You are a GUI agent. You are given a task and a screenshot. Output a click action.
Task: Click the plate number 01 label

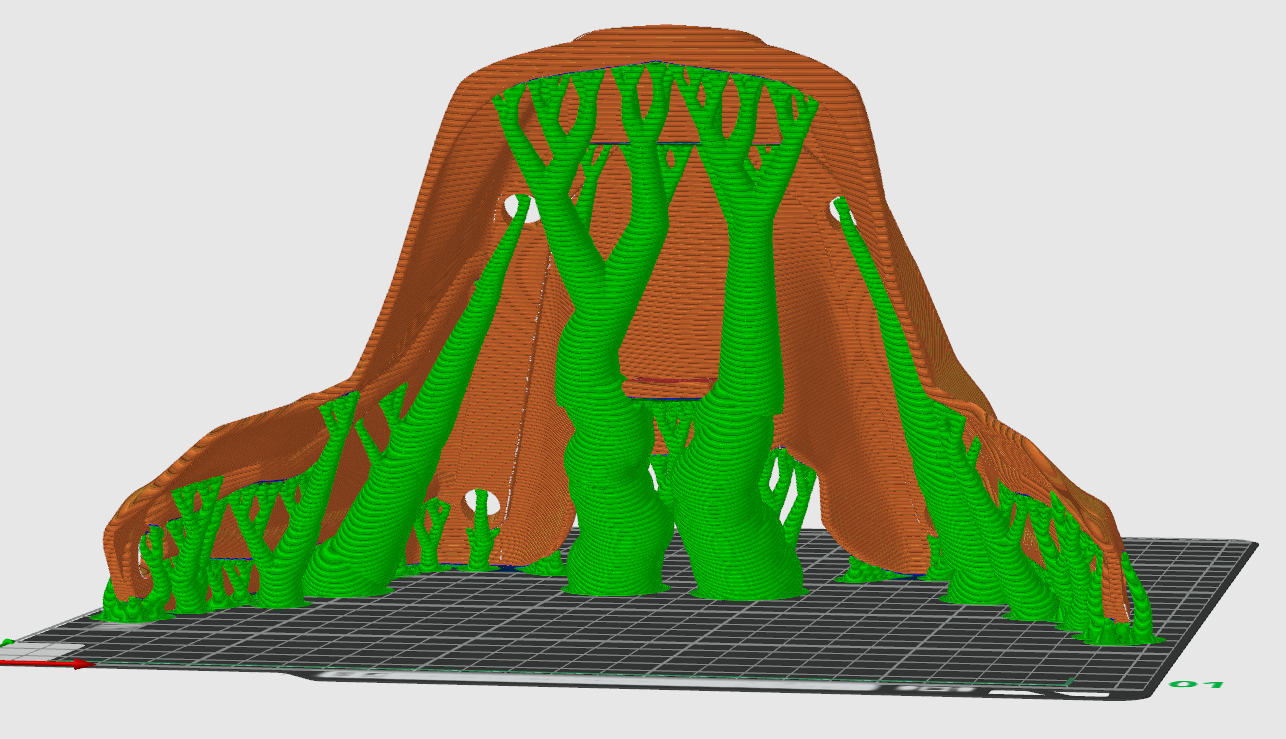pyautogui.click(x=1197, y=685)
